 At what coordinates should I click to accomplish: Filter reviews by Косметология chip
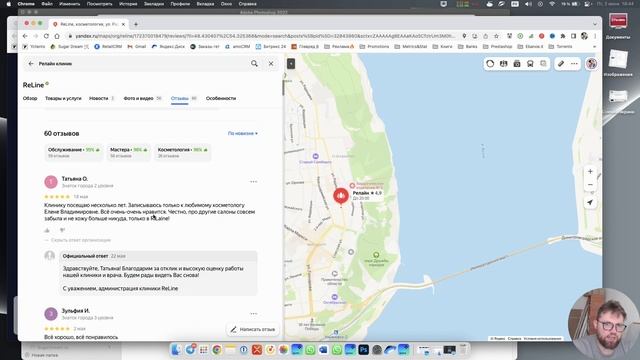click(182, 152)
